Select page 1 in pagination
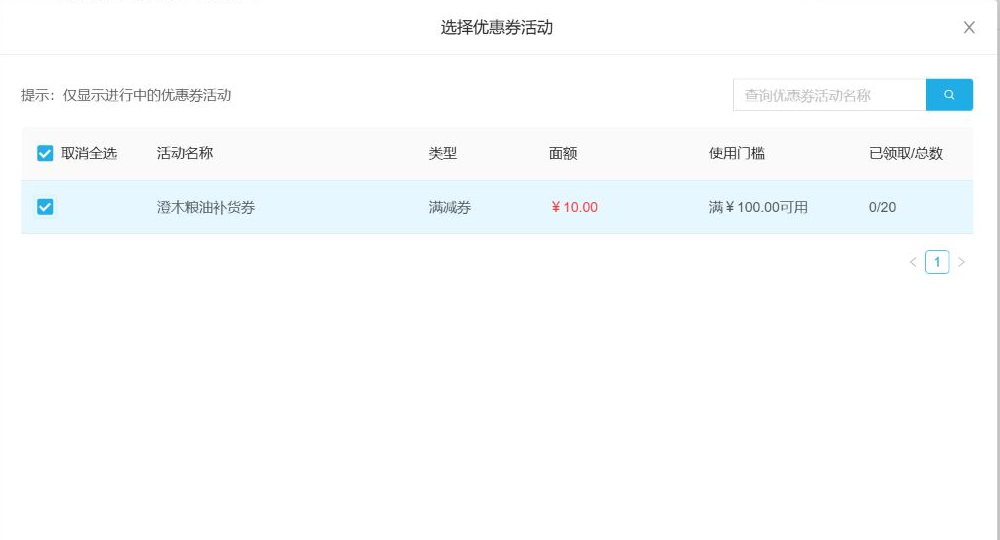Image resolution: width=1000 pixels, height=540 pixels. click(x=937, y=262)
